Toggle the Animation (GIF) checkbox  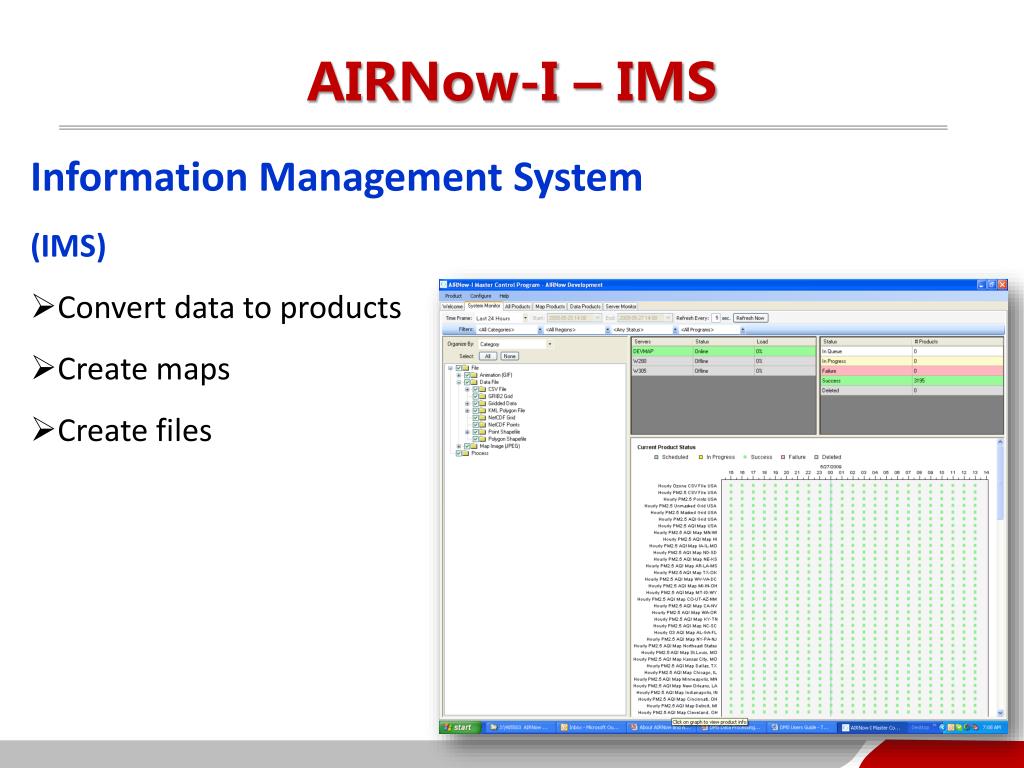[468, 375]
